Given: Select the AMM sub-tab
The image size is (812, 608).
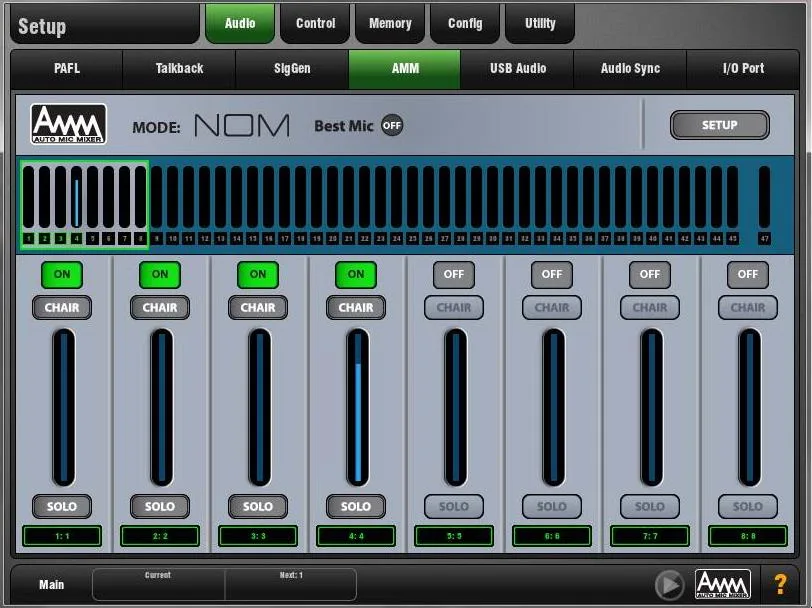Looking at the screenshot, I should tap(405, 69).
